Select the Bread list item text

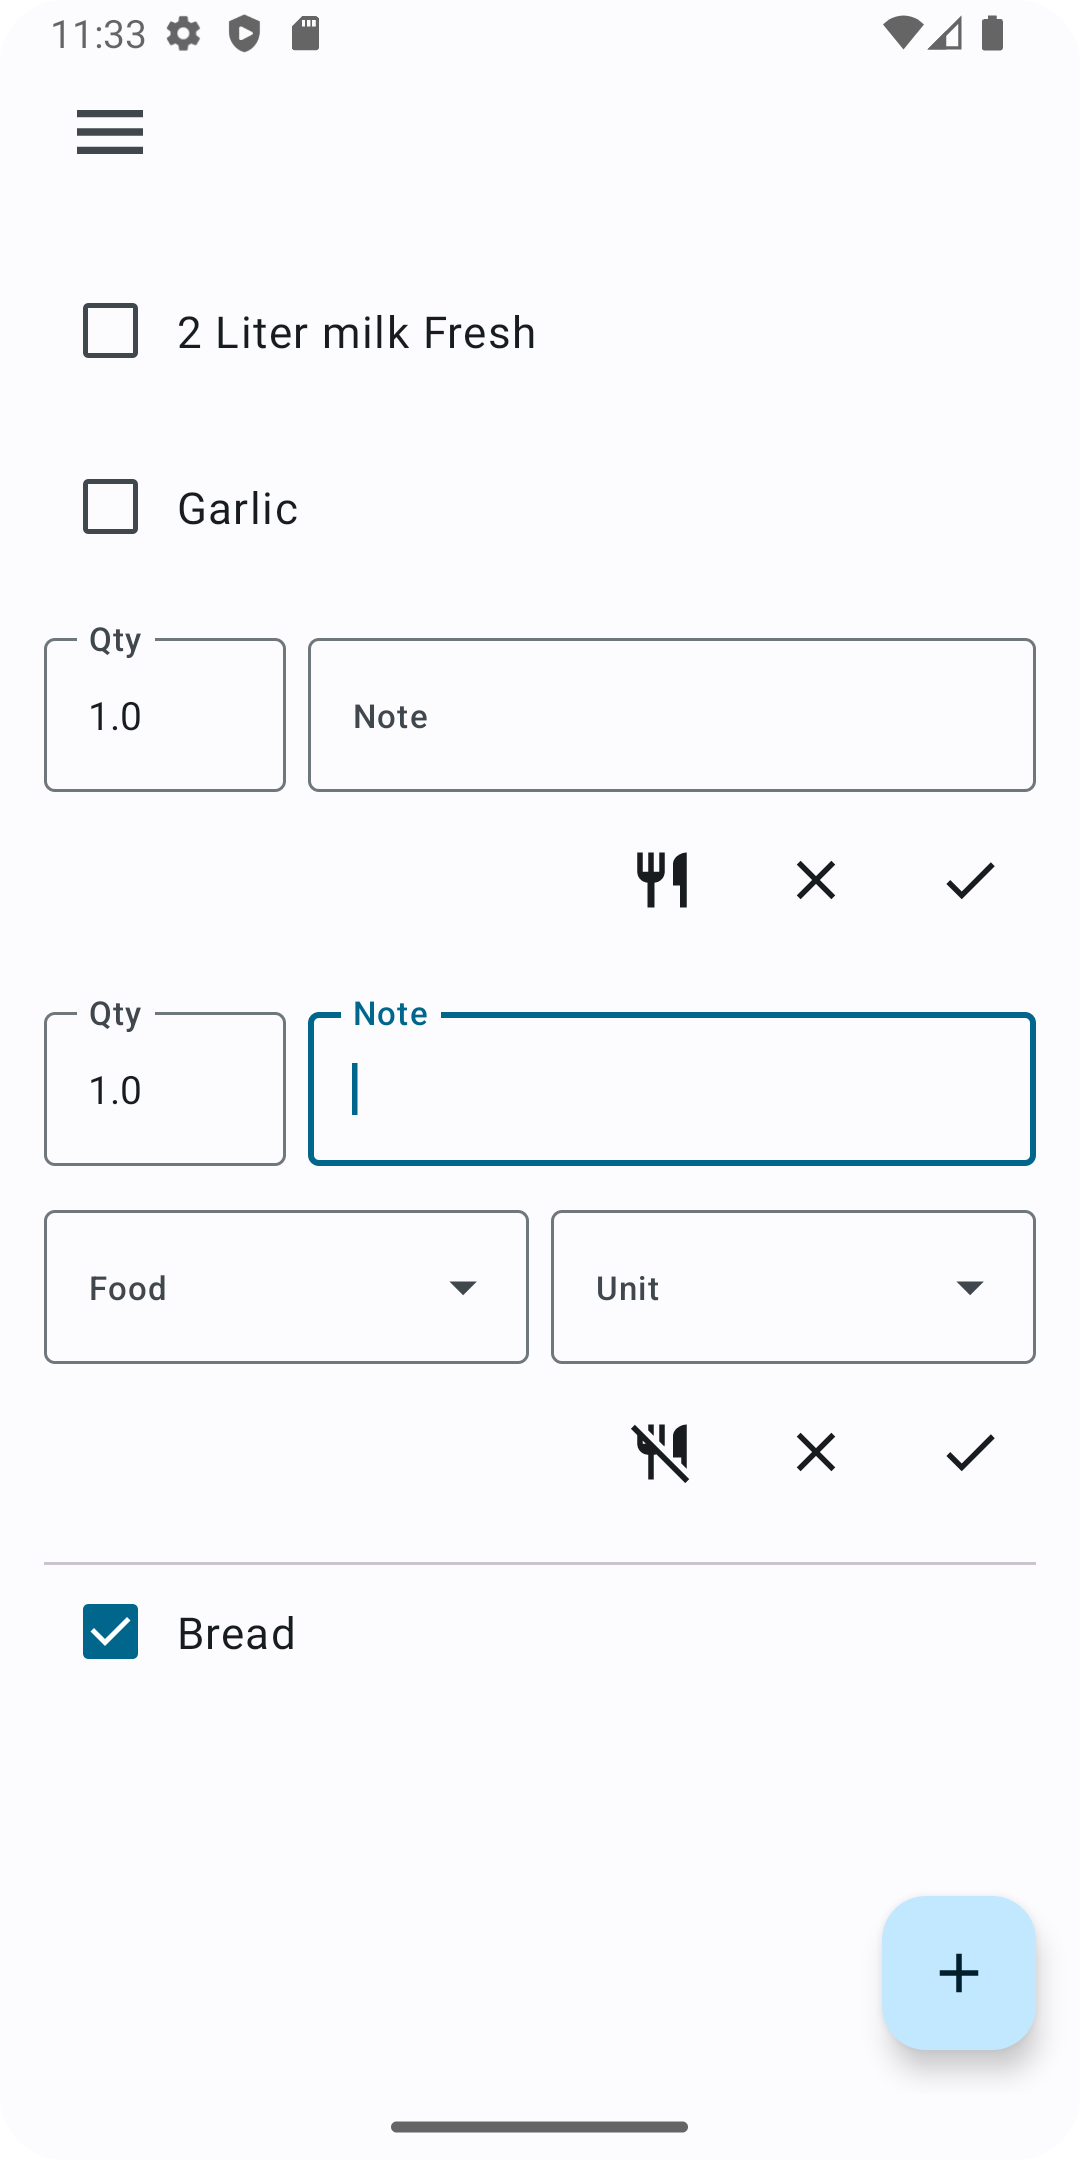[x=237, y=1633]
